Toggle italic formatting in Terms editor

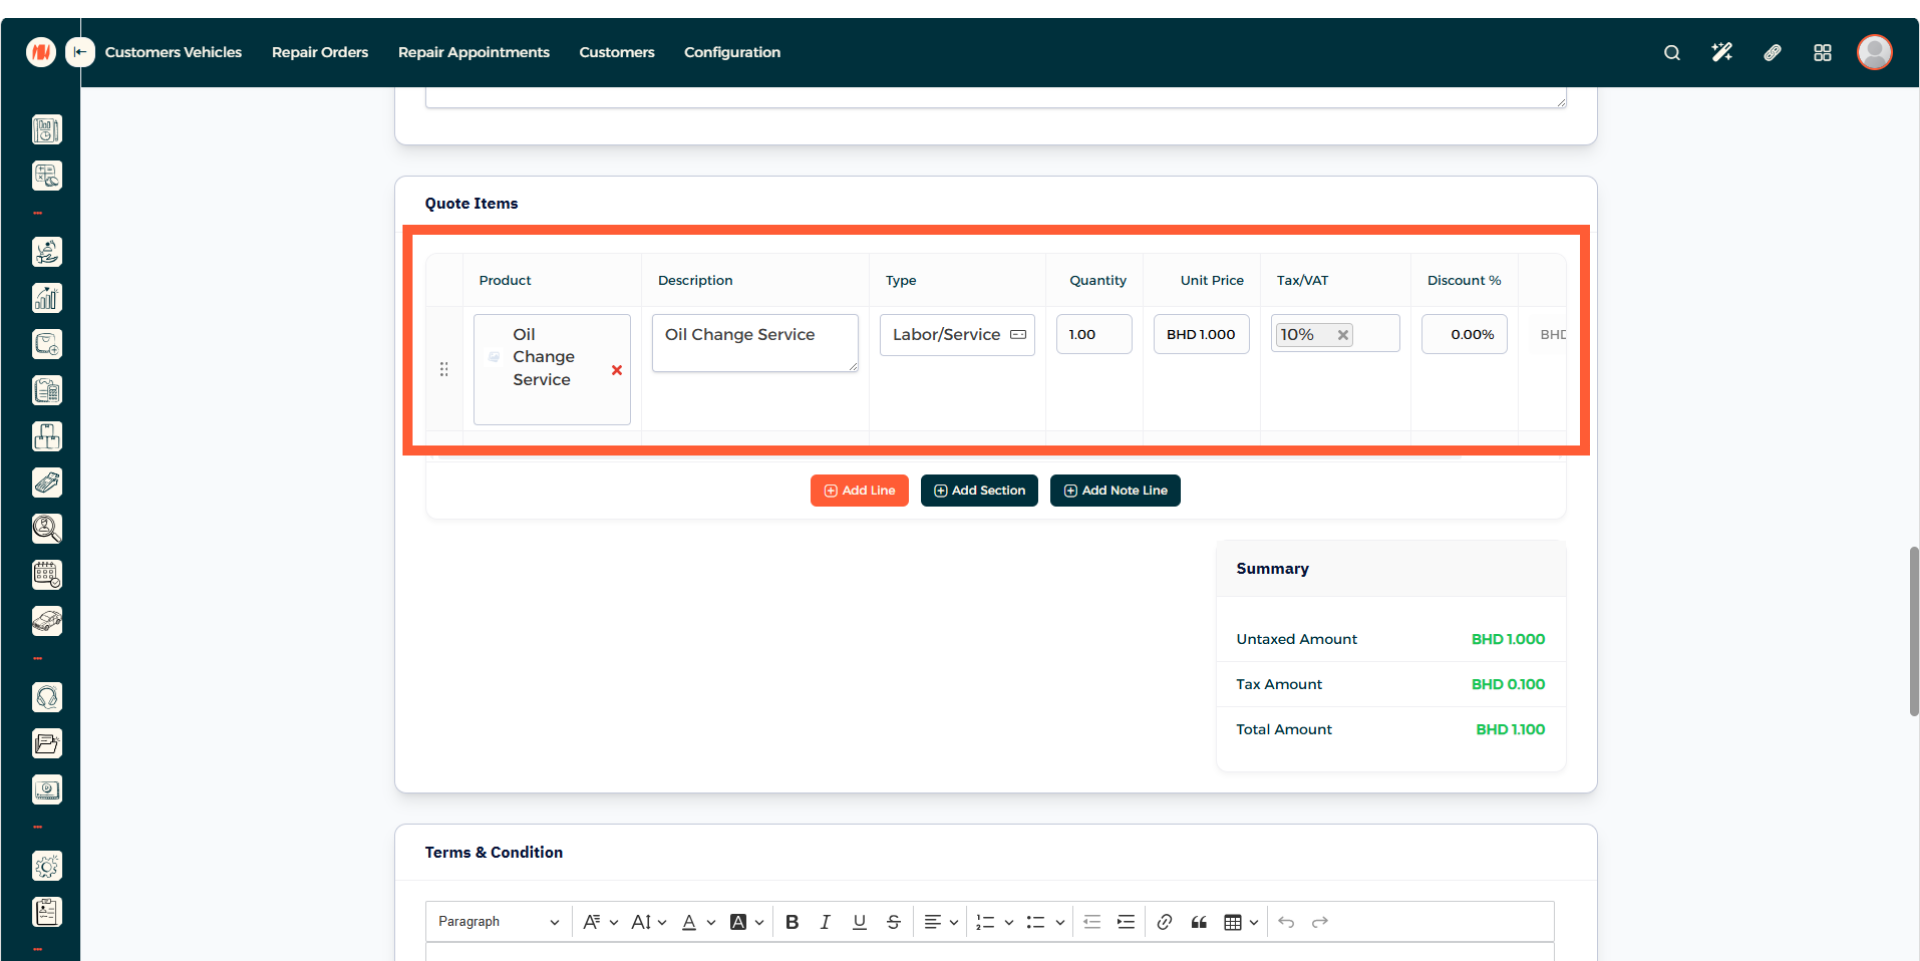[x=825, y=922]
